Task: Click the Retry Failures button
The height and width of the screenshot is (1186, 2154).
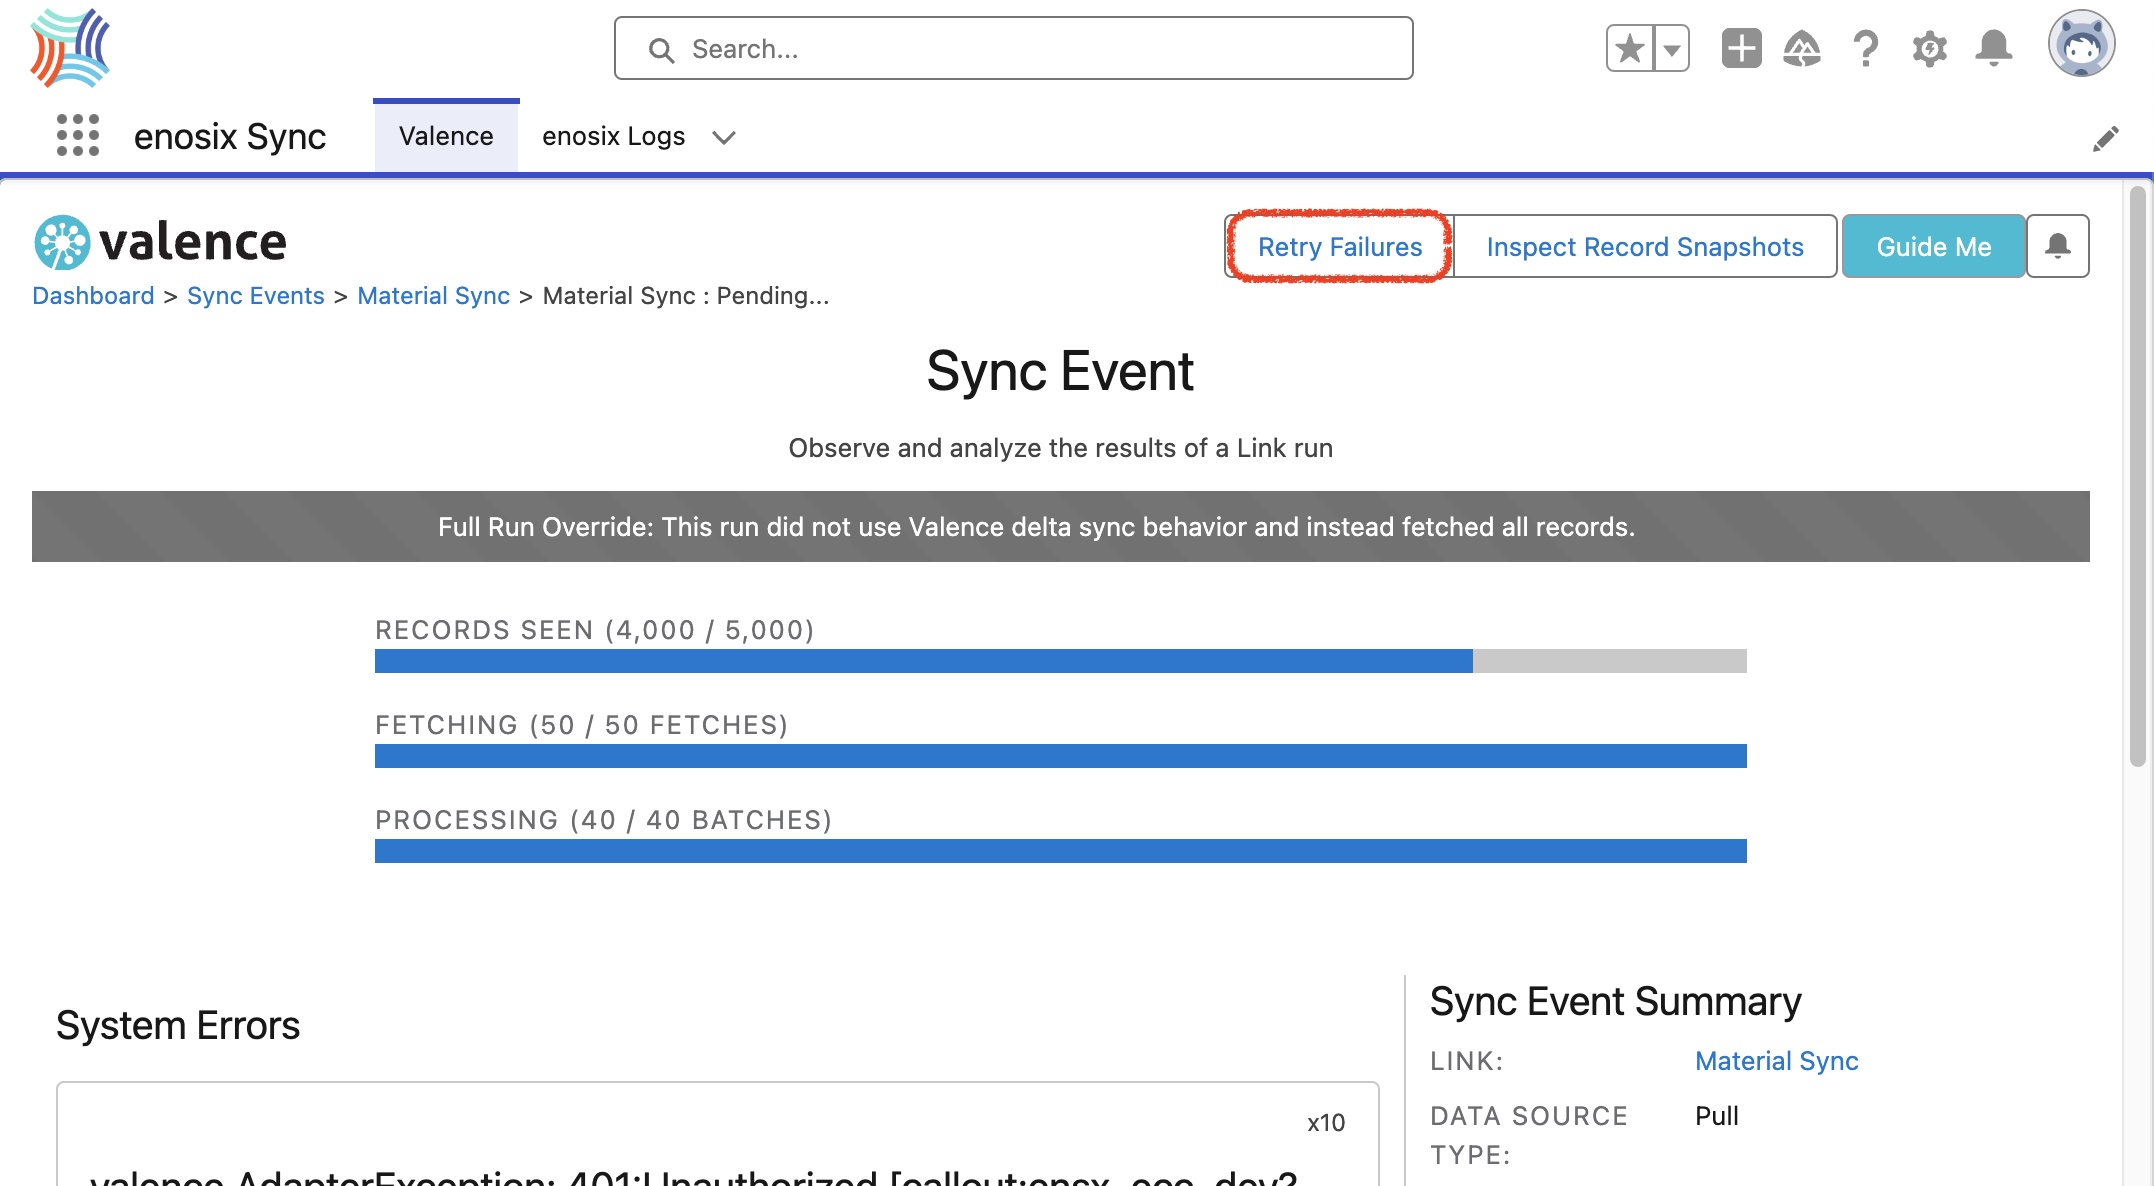Action: pyautogui.click(x=1339, y=246)
